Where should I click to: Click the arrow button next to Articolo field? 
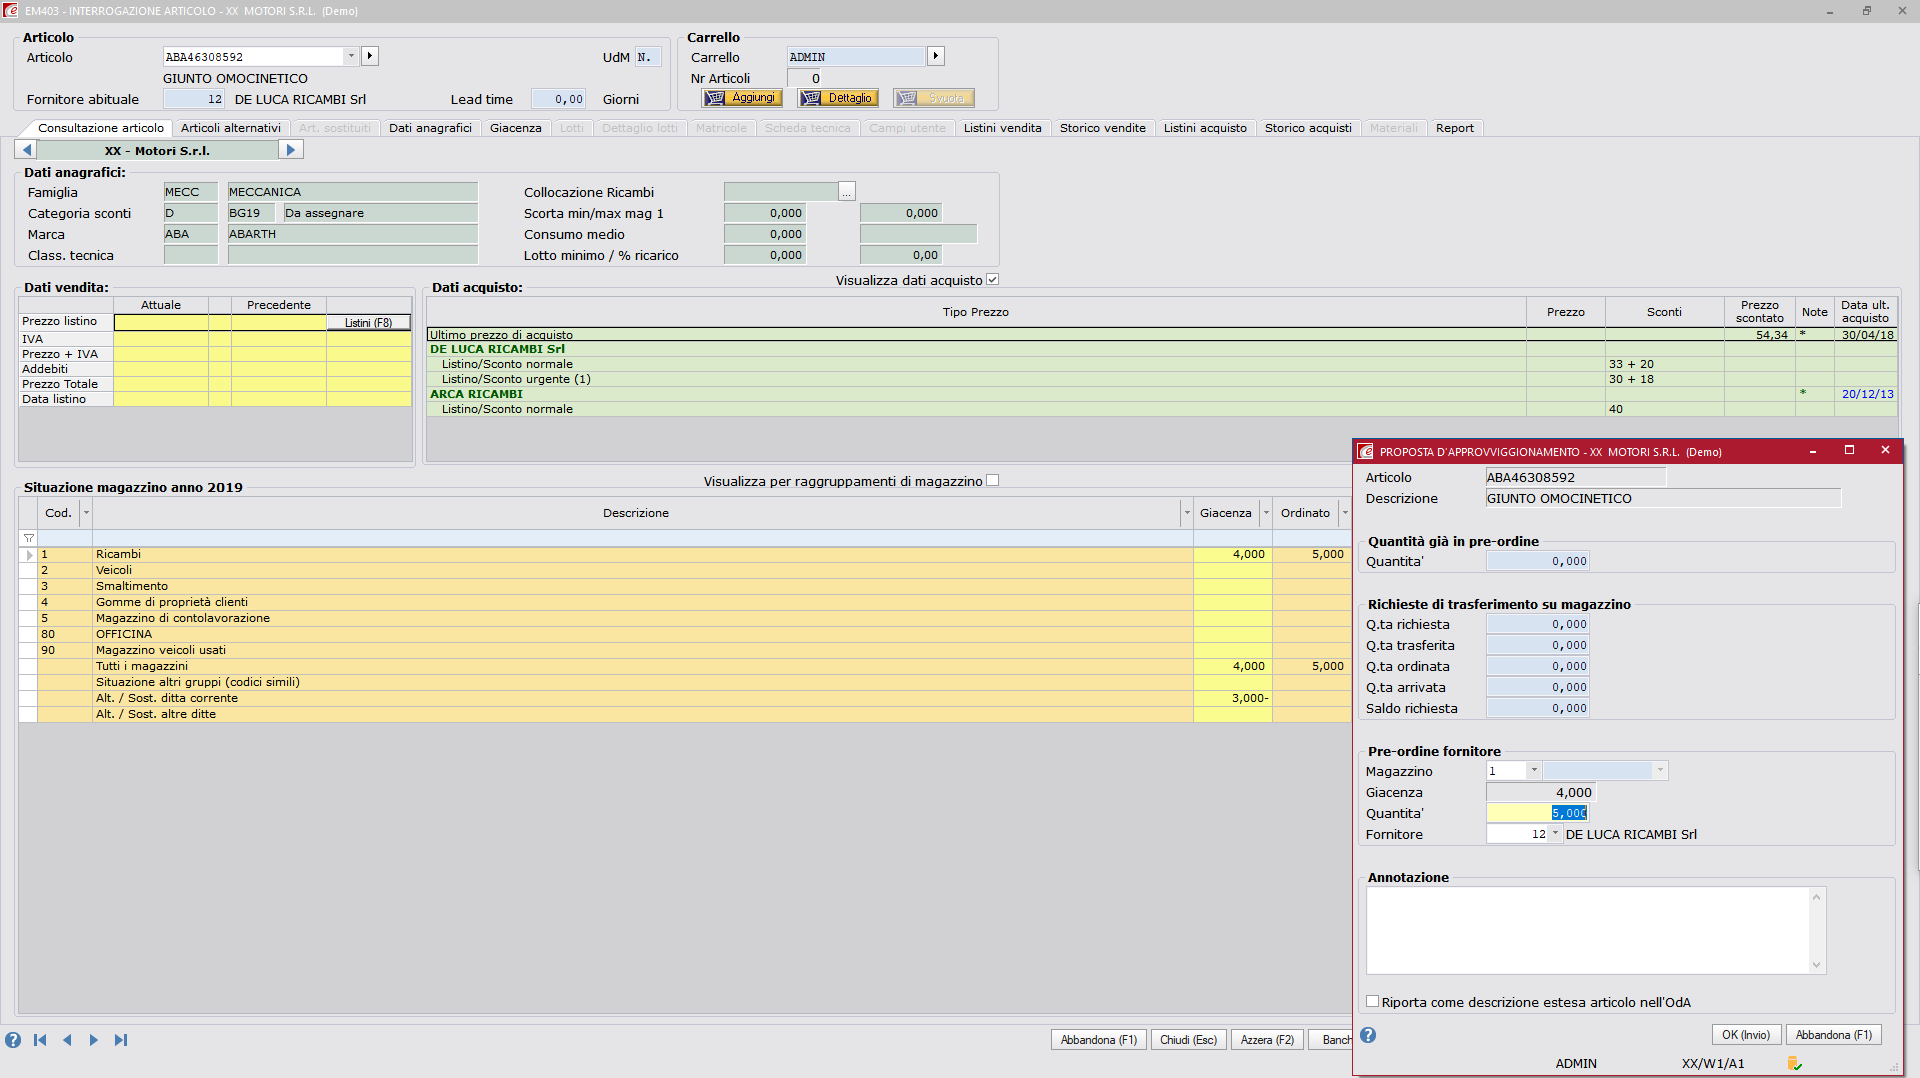370,56
